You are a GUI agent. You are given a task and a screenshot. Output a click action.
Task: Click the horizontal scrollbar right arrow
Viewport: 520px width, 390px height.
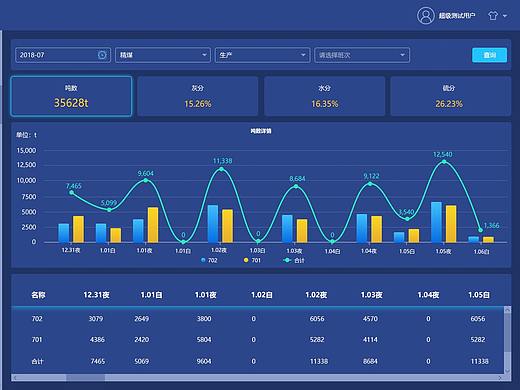[500, 378]
